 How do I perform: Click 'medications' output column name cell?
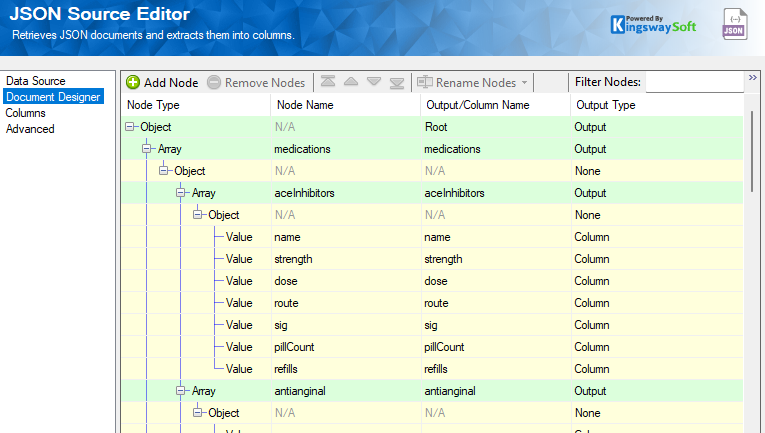496,149
